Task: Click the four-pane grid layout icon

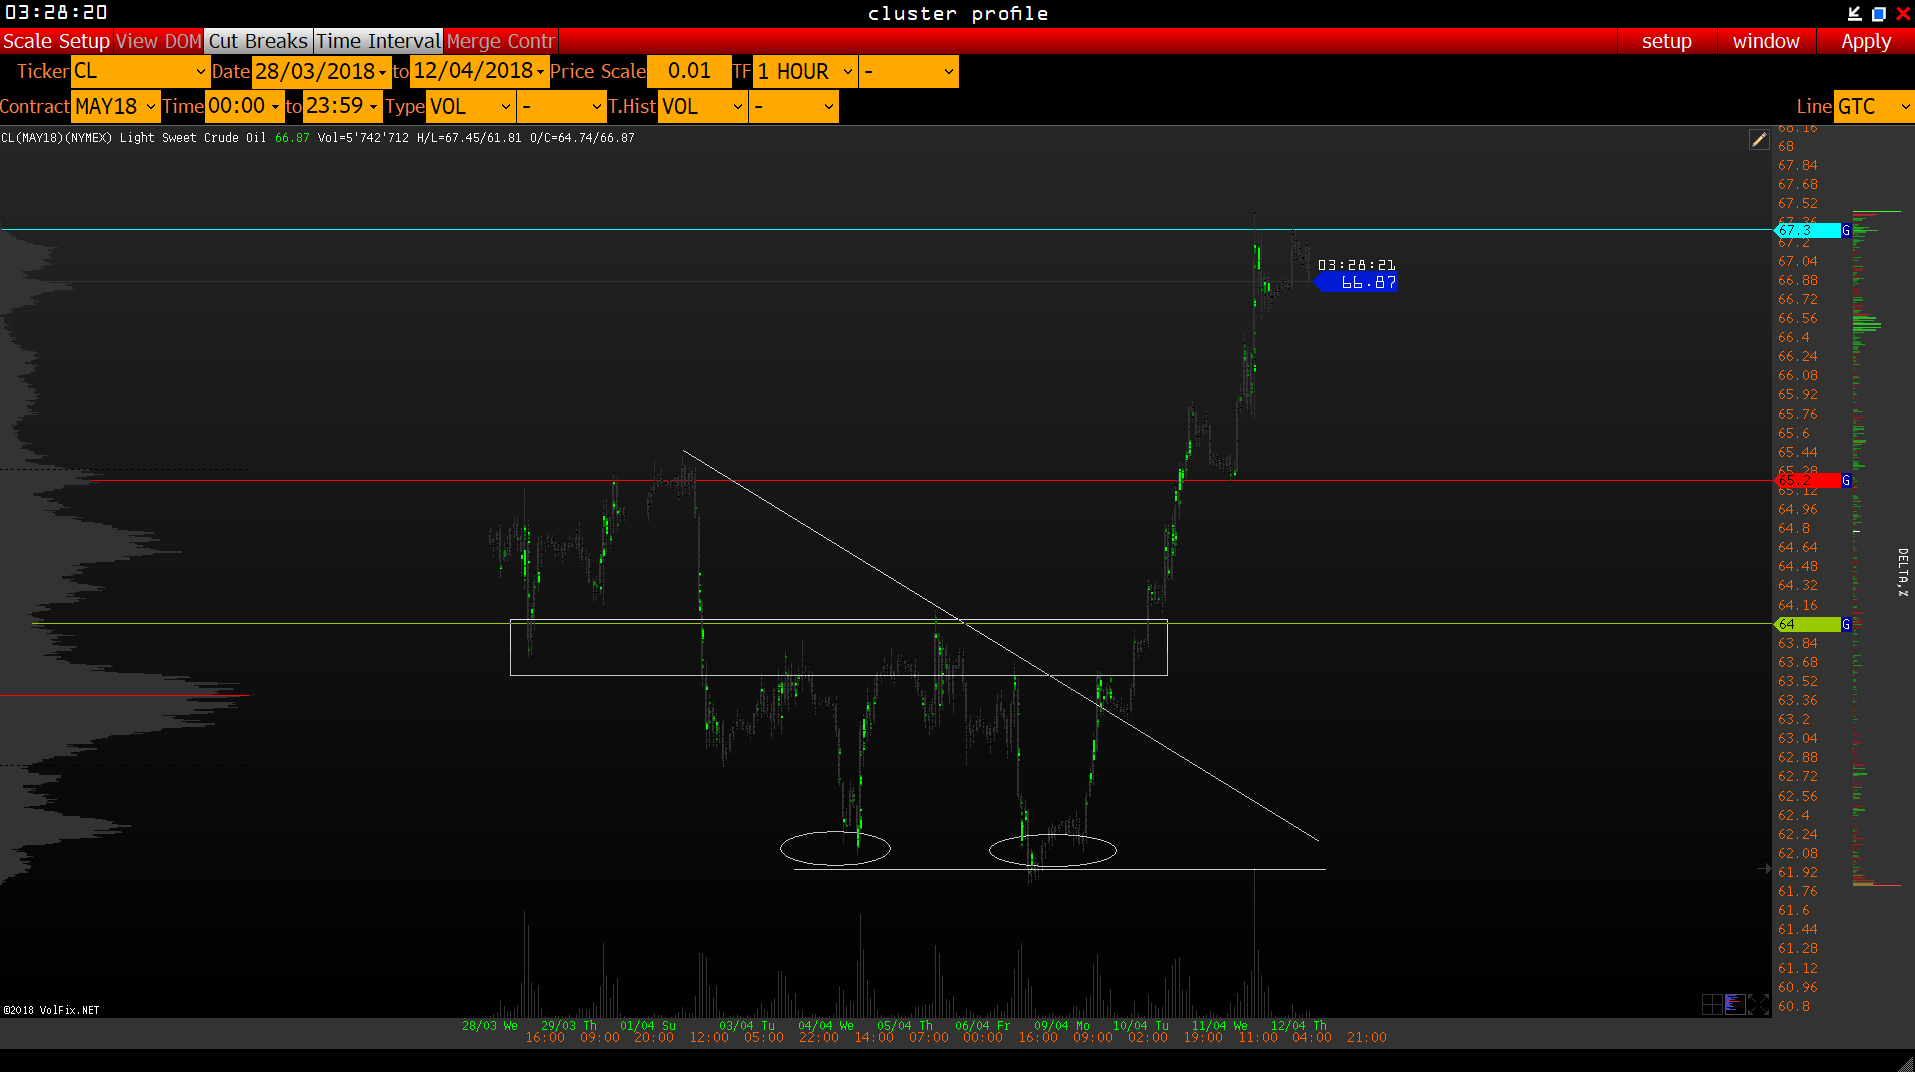Action: 1712,1004
